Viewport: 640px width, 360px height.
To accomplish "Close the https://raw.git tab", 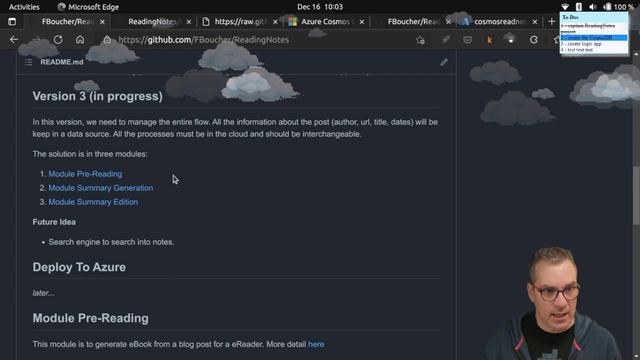I will coord(275,22).
